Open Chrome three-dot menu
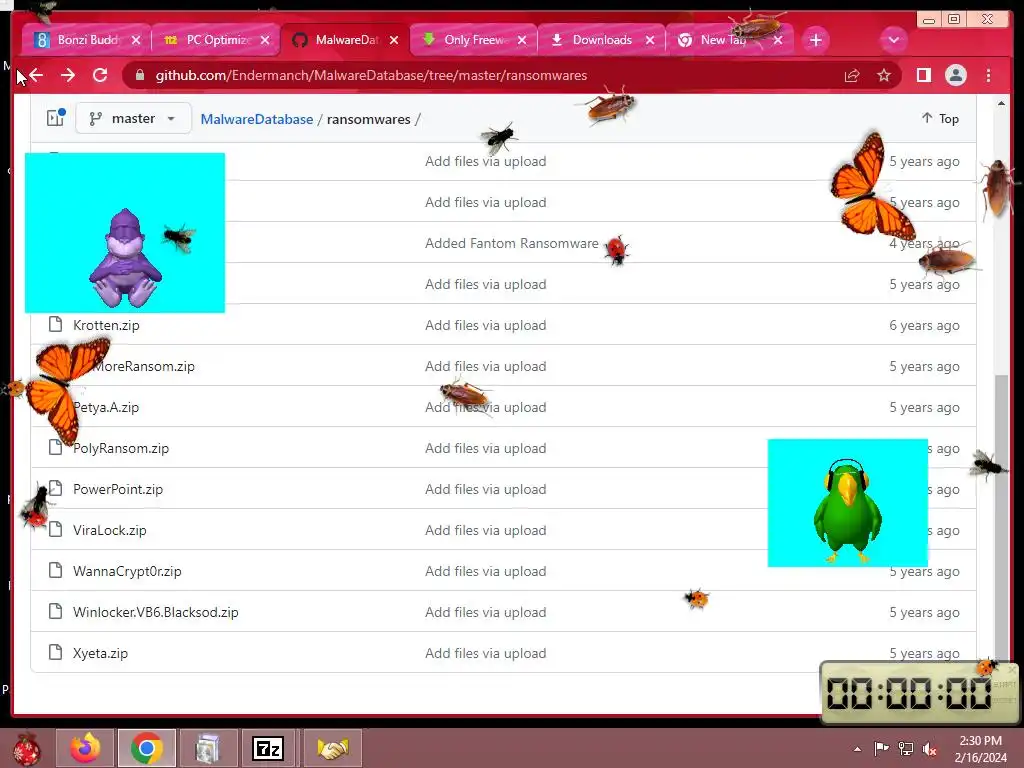The width and height of the screenshot is (1024, 768). click(x=988, y=75)
